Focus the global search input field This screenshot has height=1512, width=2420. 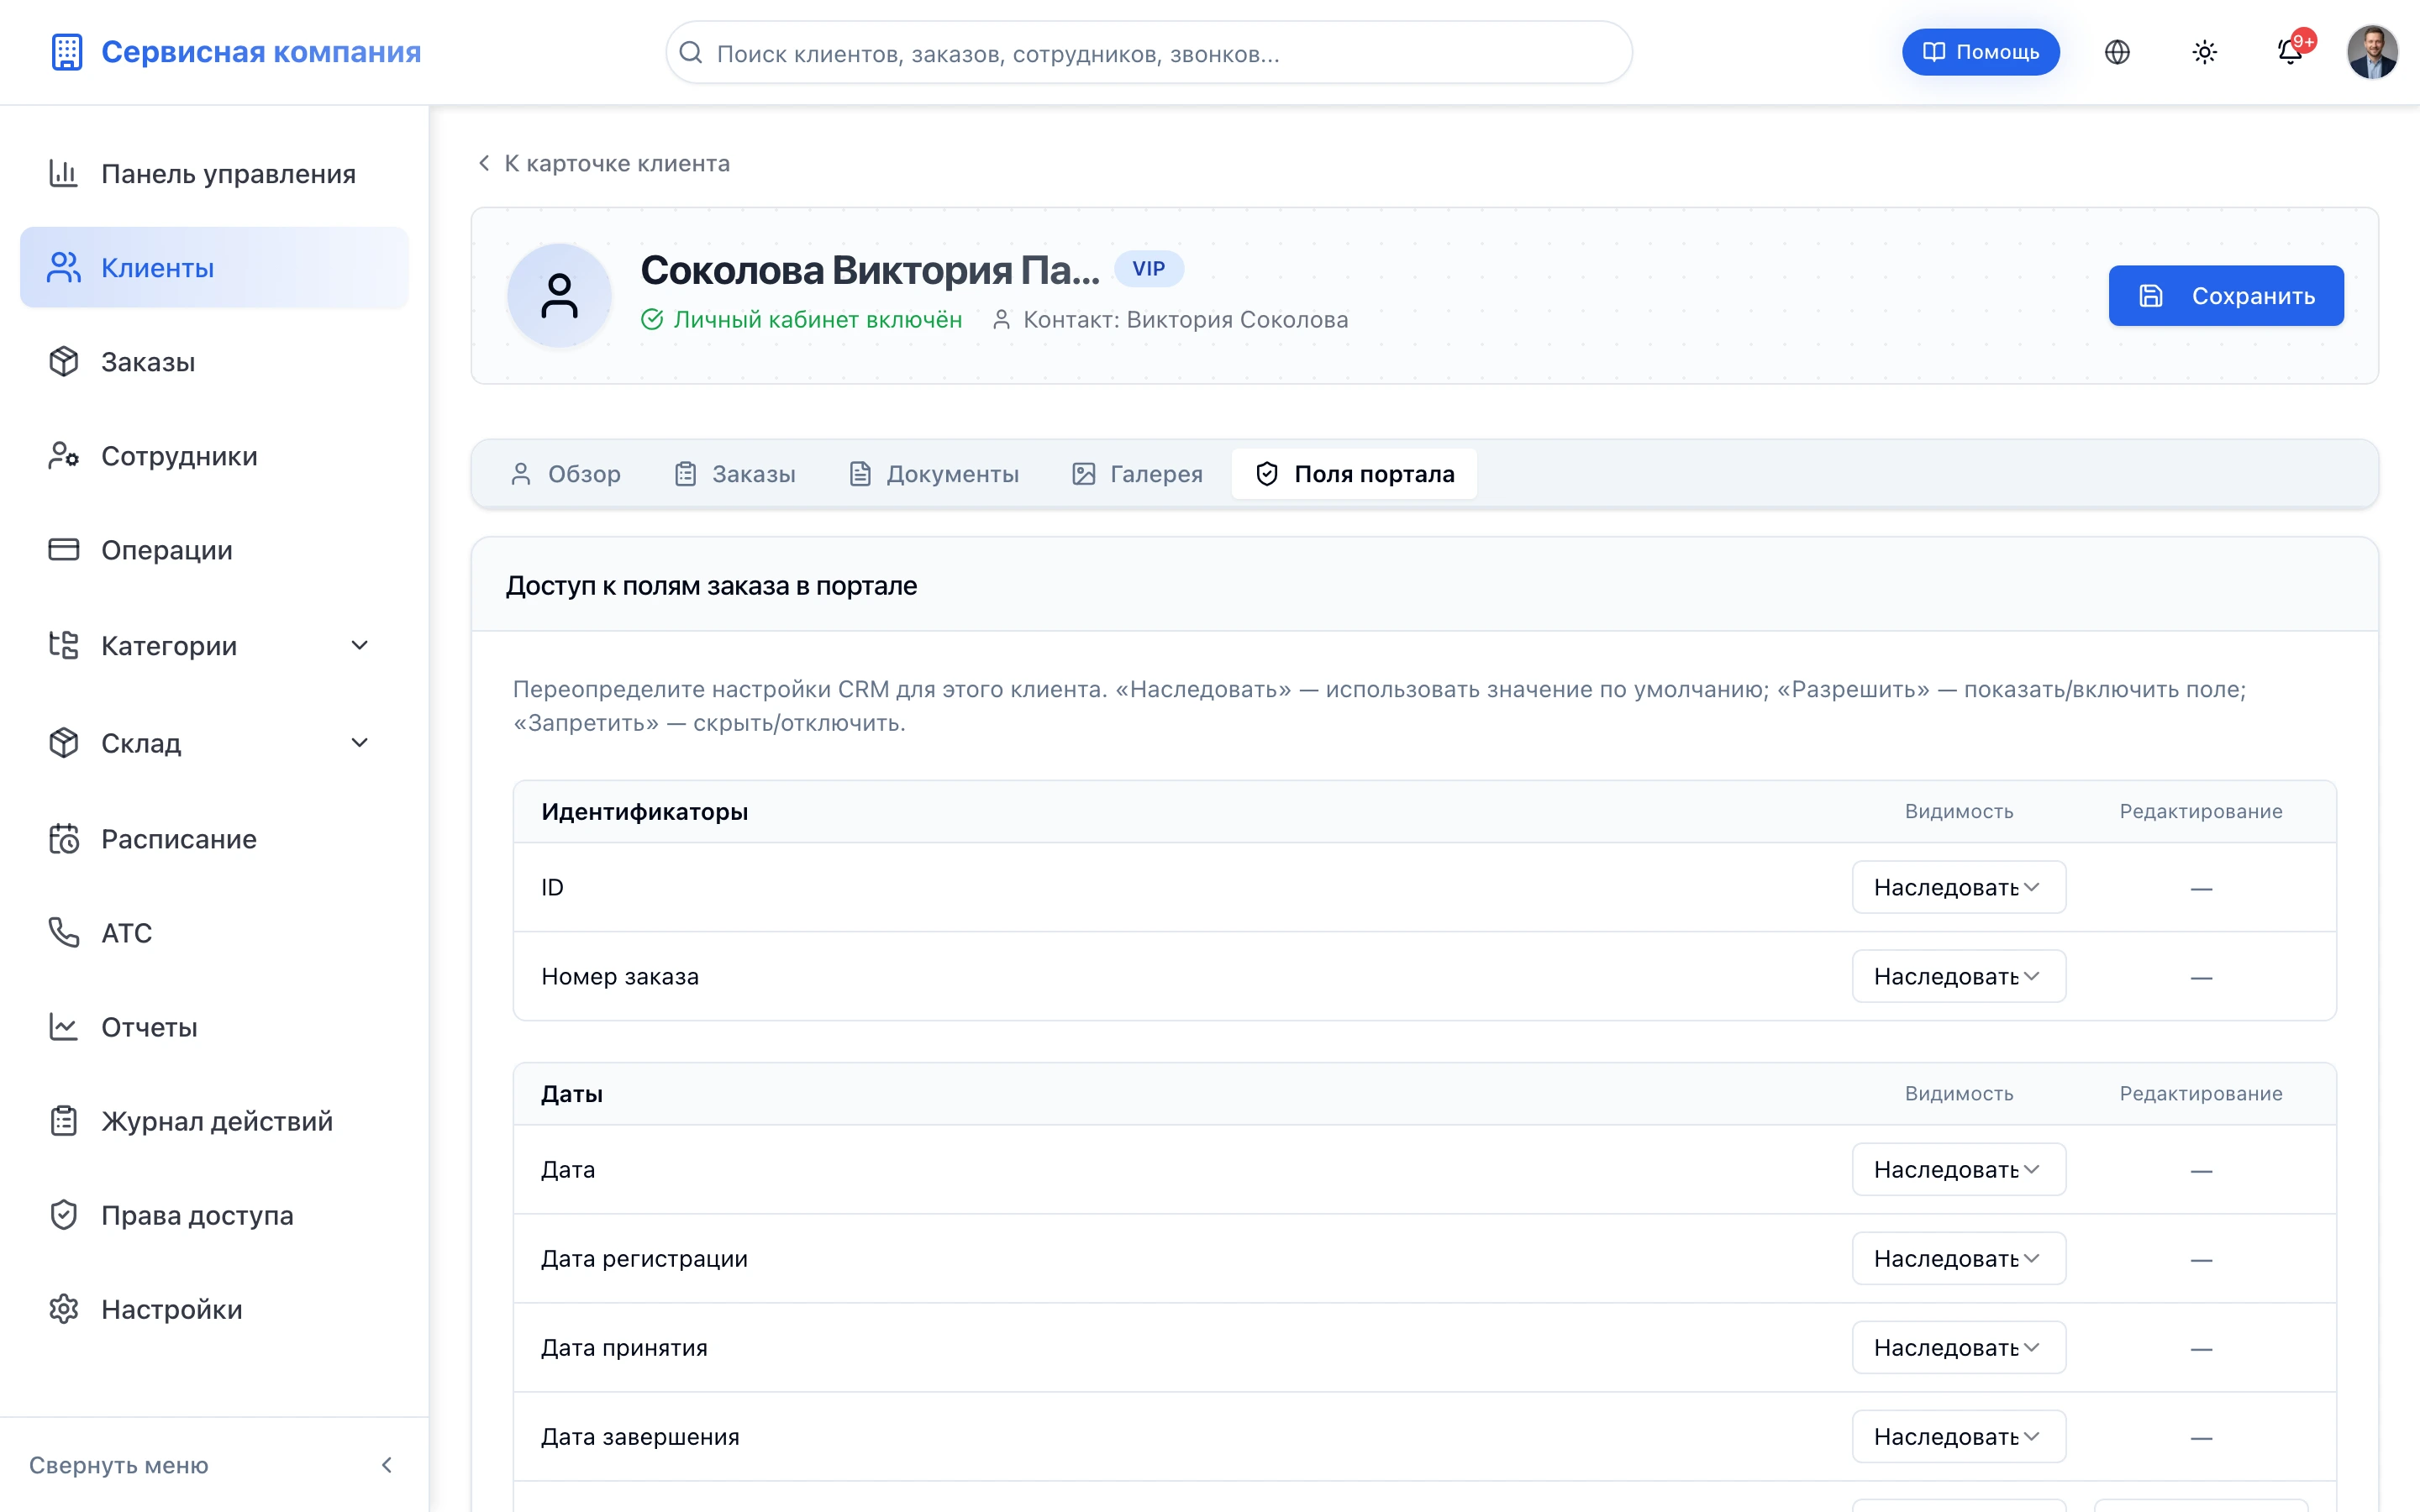[x=1149, y=52]
